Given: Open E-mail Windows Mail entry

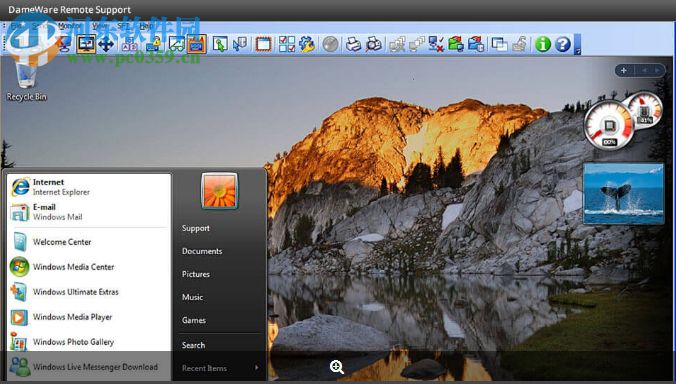Looking at the screenshot, I should (88, 212).
